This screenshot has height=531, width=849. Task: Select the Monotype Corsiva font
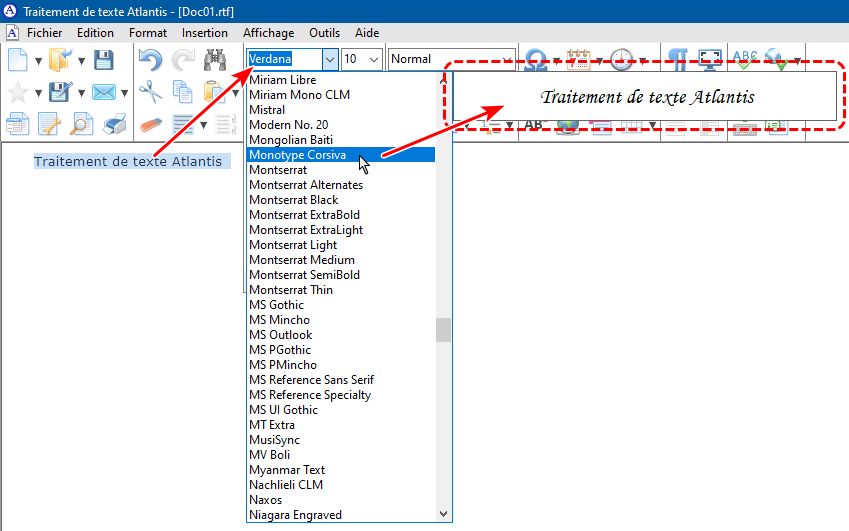click(x=341, y=155)
